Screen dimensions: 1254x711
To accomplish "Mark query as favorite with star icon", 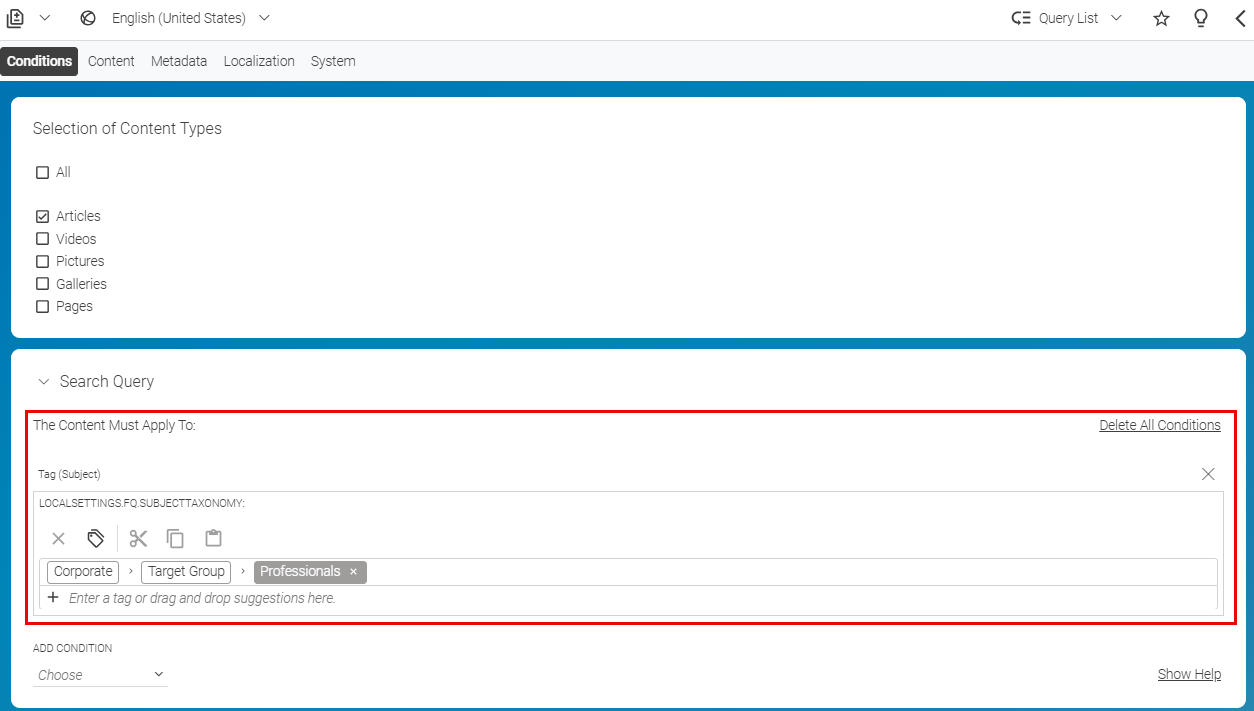I will coord(1161,18).
